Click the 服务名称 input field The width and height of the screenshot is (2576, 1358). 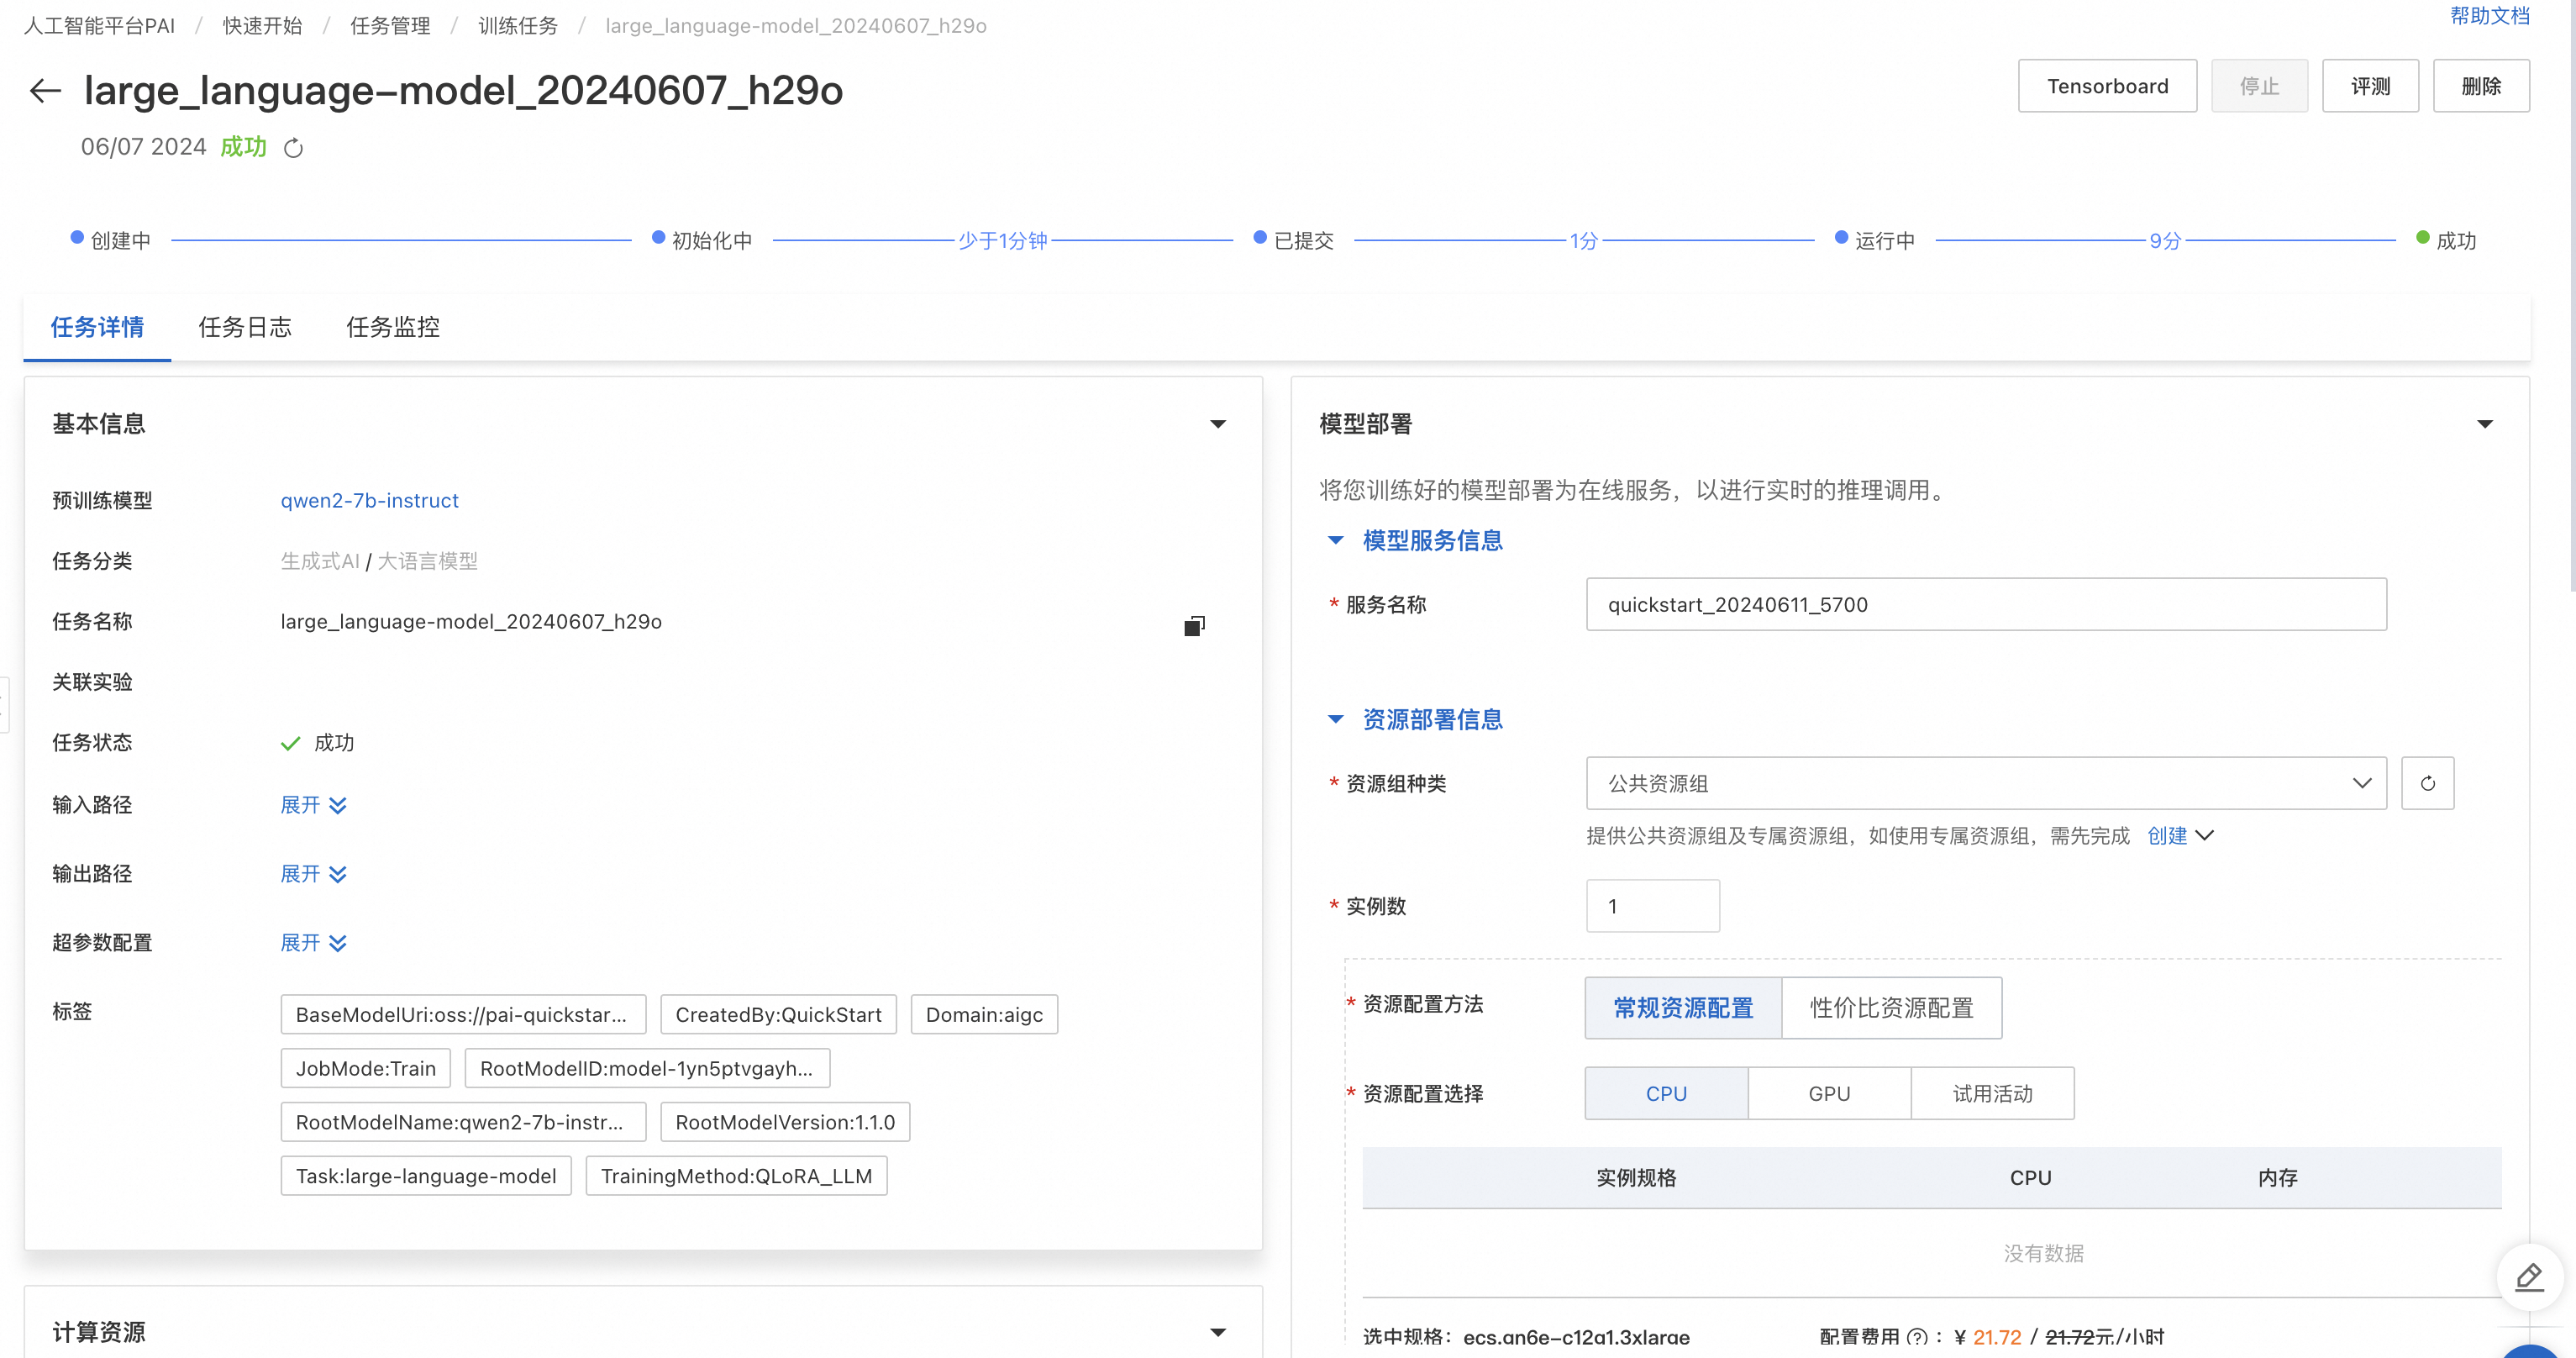pyautogui.click(x=1986, y=604)
